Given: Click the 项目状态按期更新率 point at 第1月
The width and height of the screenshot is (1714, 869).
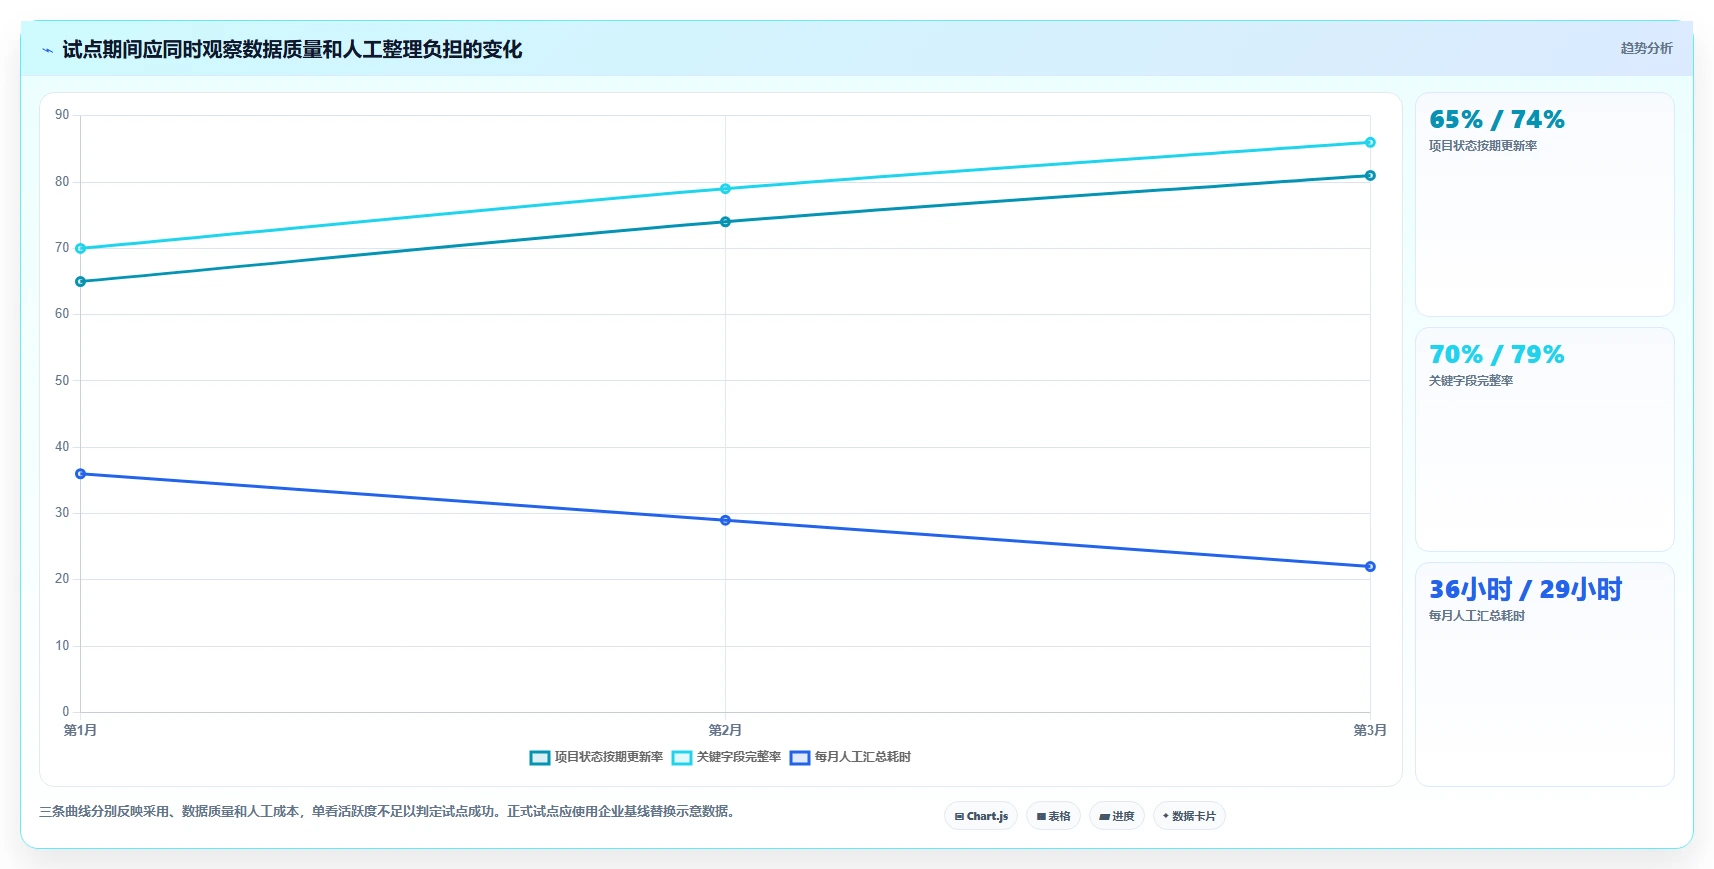Looking at the screenshot, I should [x=81, y=282].
